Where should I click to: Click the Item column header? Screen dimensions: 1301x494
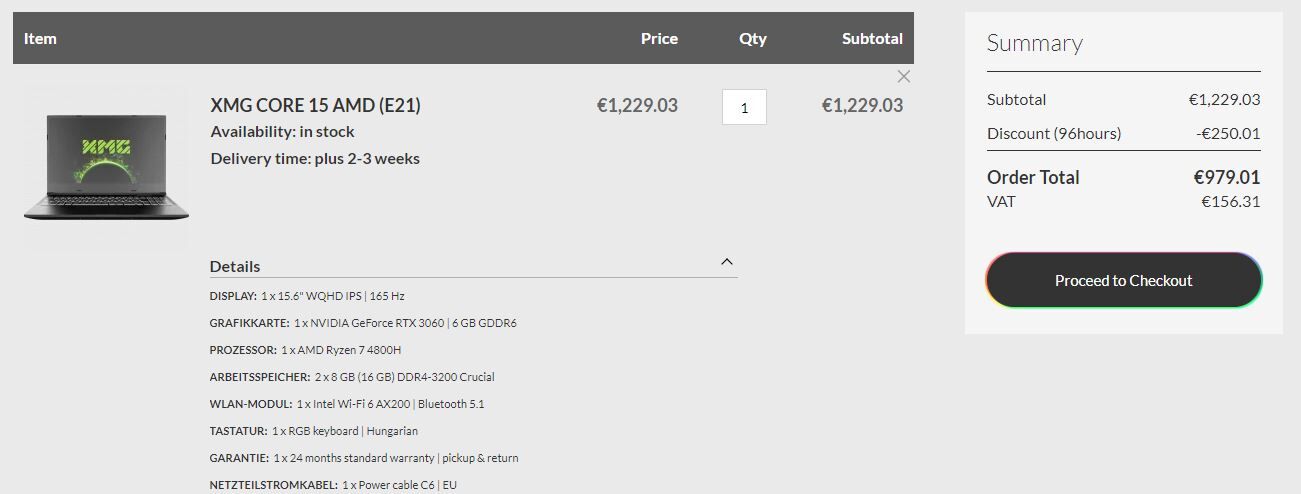tap(40, 38)
